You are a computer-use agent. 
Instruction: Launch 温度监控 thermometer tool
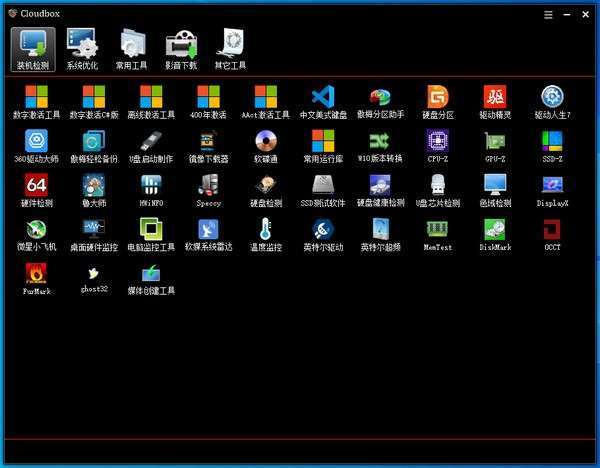(266, 235)
